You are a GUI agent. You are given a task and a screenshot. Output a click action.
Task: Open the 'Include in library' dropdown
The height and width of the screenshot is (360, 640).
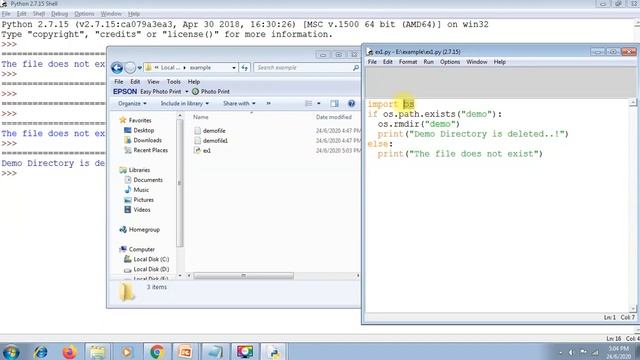point(184,104)
